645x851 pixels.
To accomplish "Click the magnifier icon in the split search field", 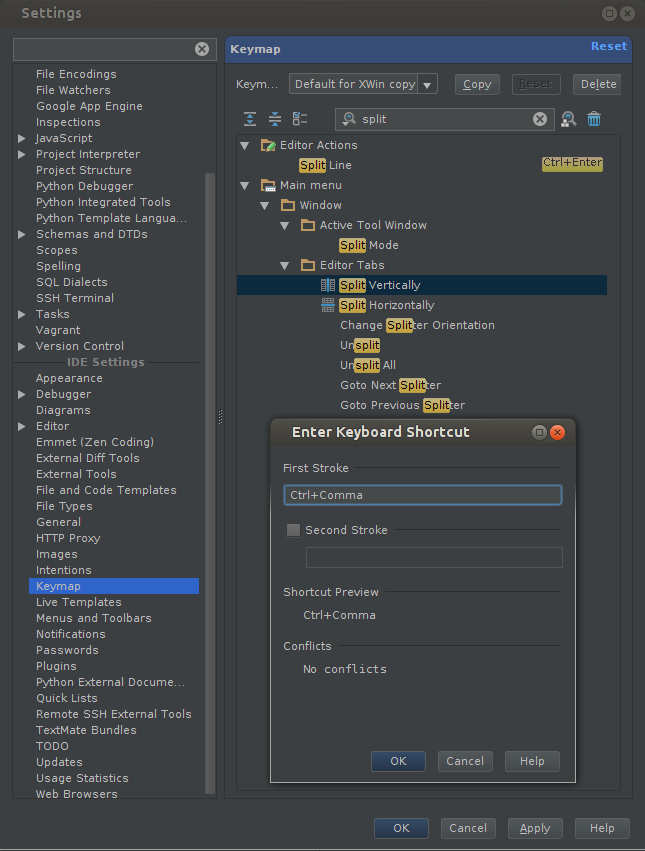I will coord(349,119).
